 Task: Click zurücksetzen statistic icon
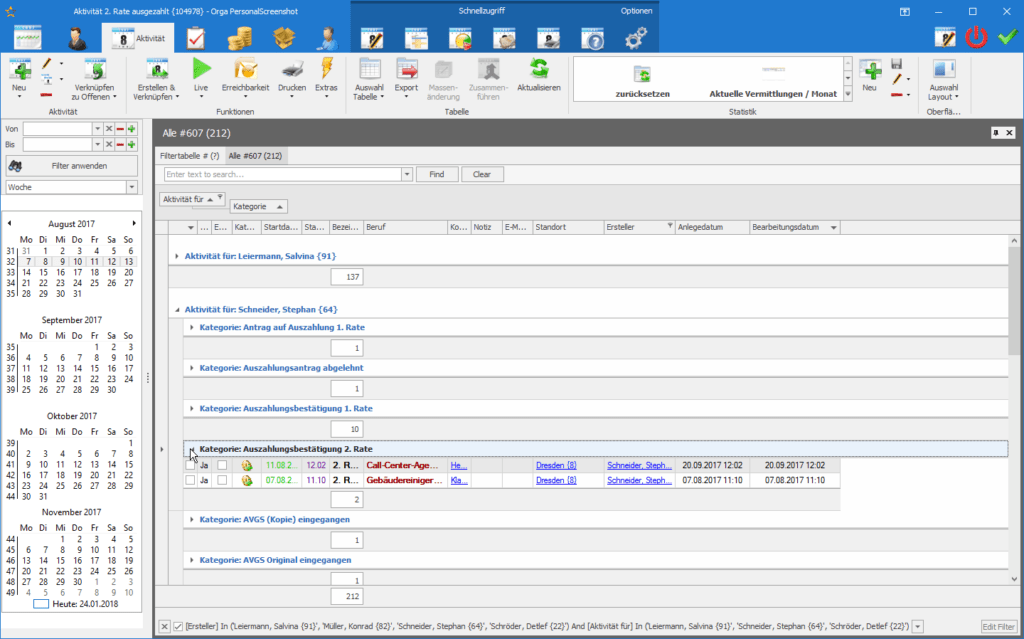tap(642, 74)
